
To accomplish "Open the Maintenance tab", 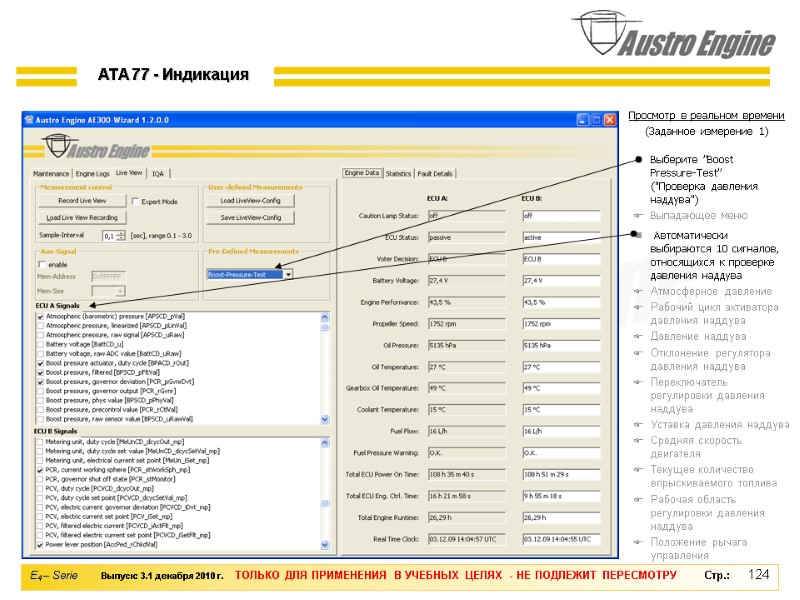I will (x=51, y=173).
